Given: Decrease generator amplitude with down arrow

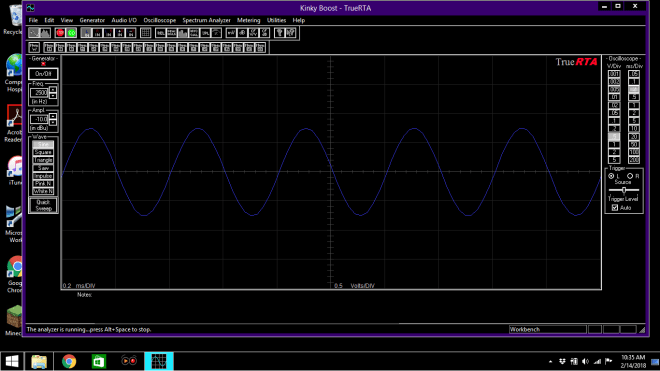Looking at the screenshot, I should (53, 122).
